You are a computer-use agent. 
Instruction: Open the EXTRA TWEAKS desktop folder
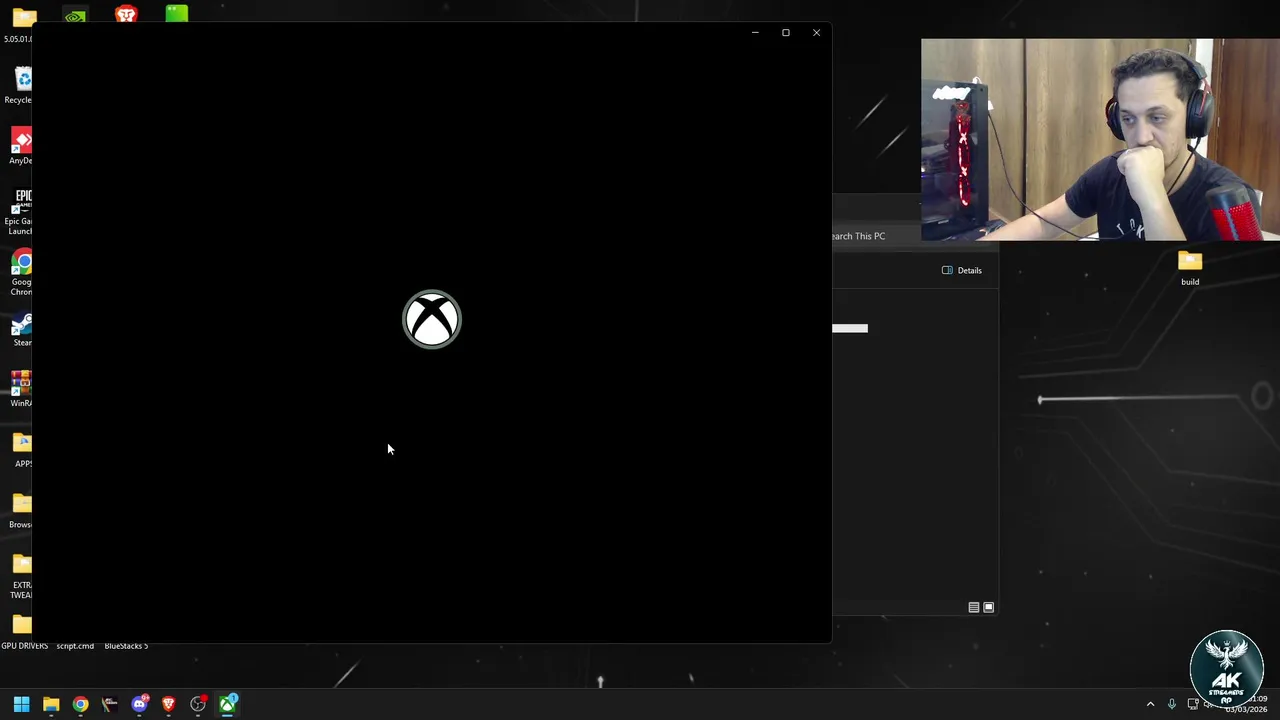point(21,576)
